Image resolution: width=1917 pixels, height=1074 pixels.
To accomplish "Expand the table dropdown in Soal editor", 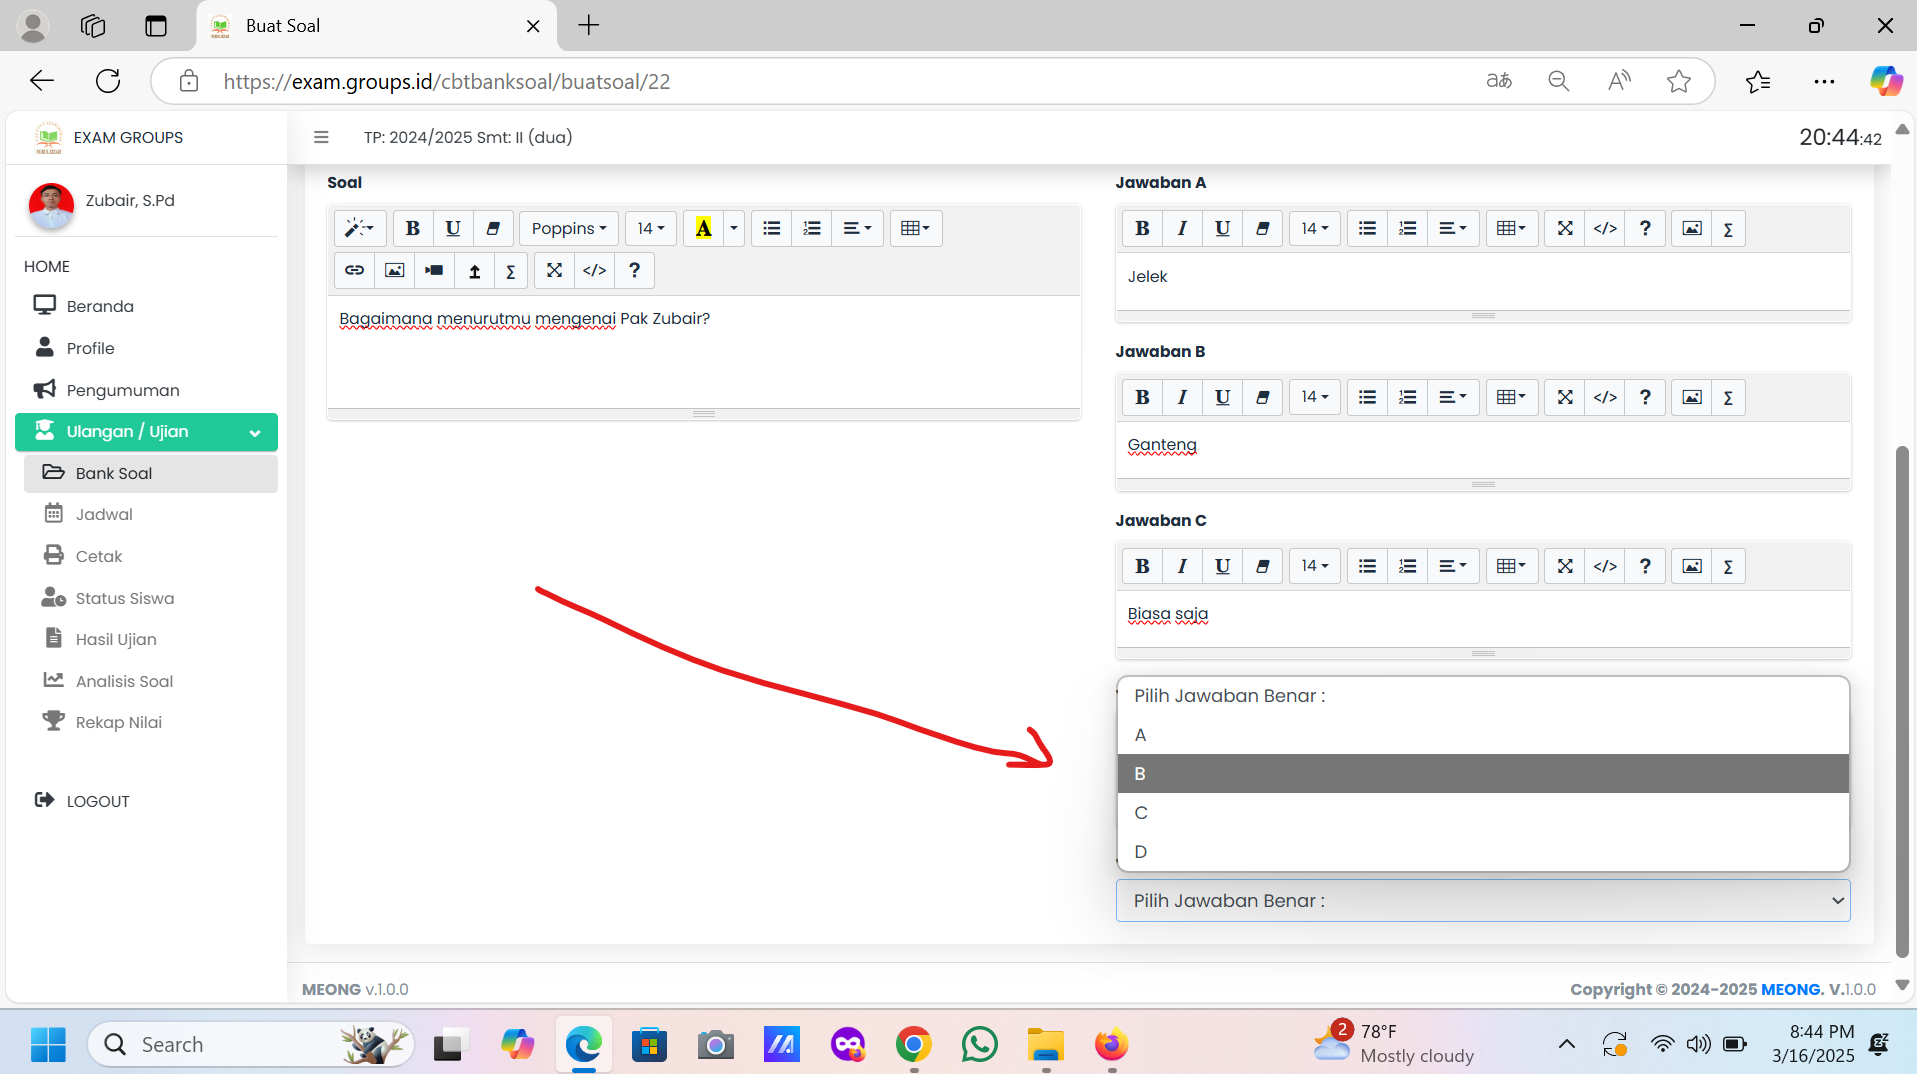I will 915,228.
